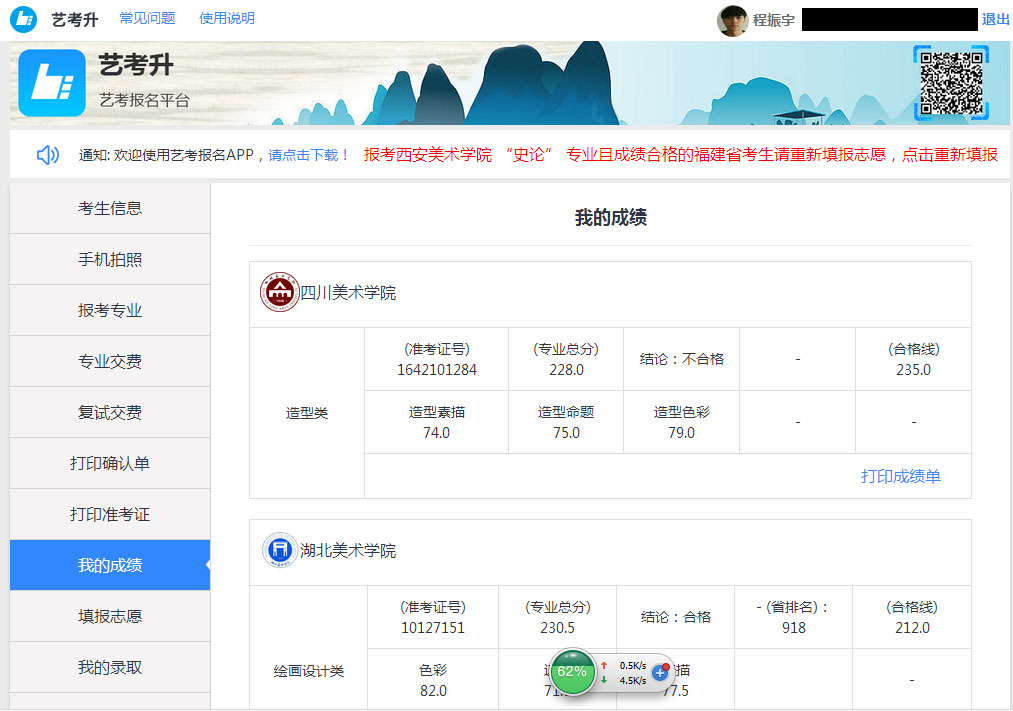
Task: Click the large blue 艺考升 app logo
Action: [52, 83]
